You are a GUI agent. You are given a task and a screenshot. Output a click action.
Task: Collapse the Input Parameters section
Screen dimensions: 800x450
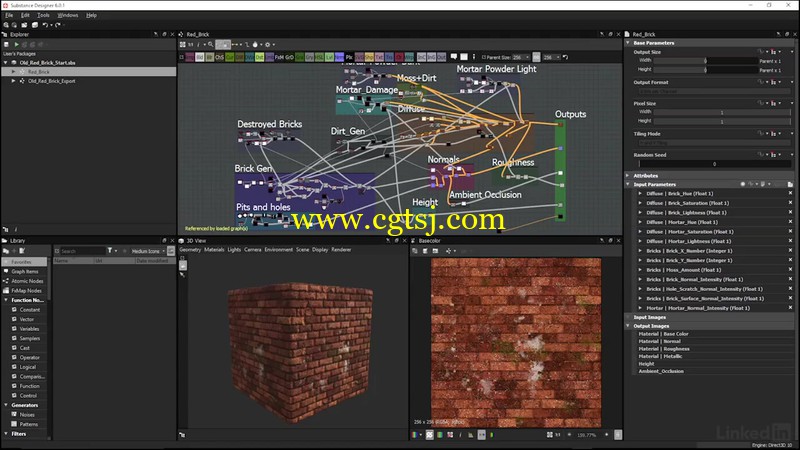[628, 184]
